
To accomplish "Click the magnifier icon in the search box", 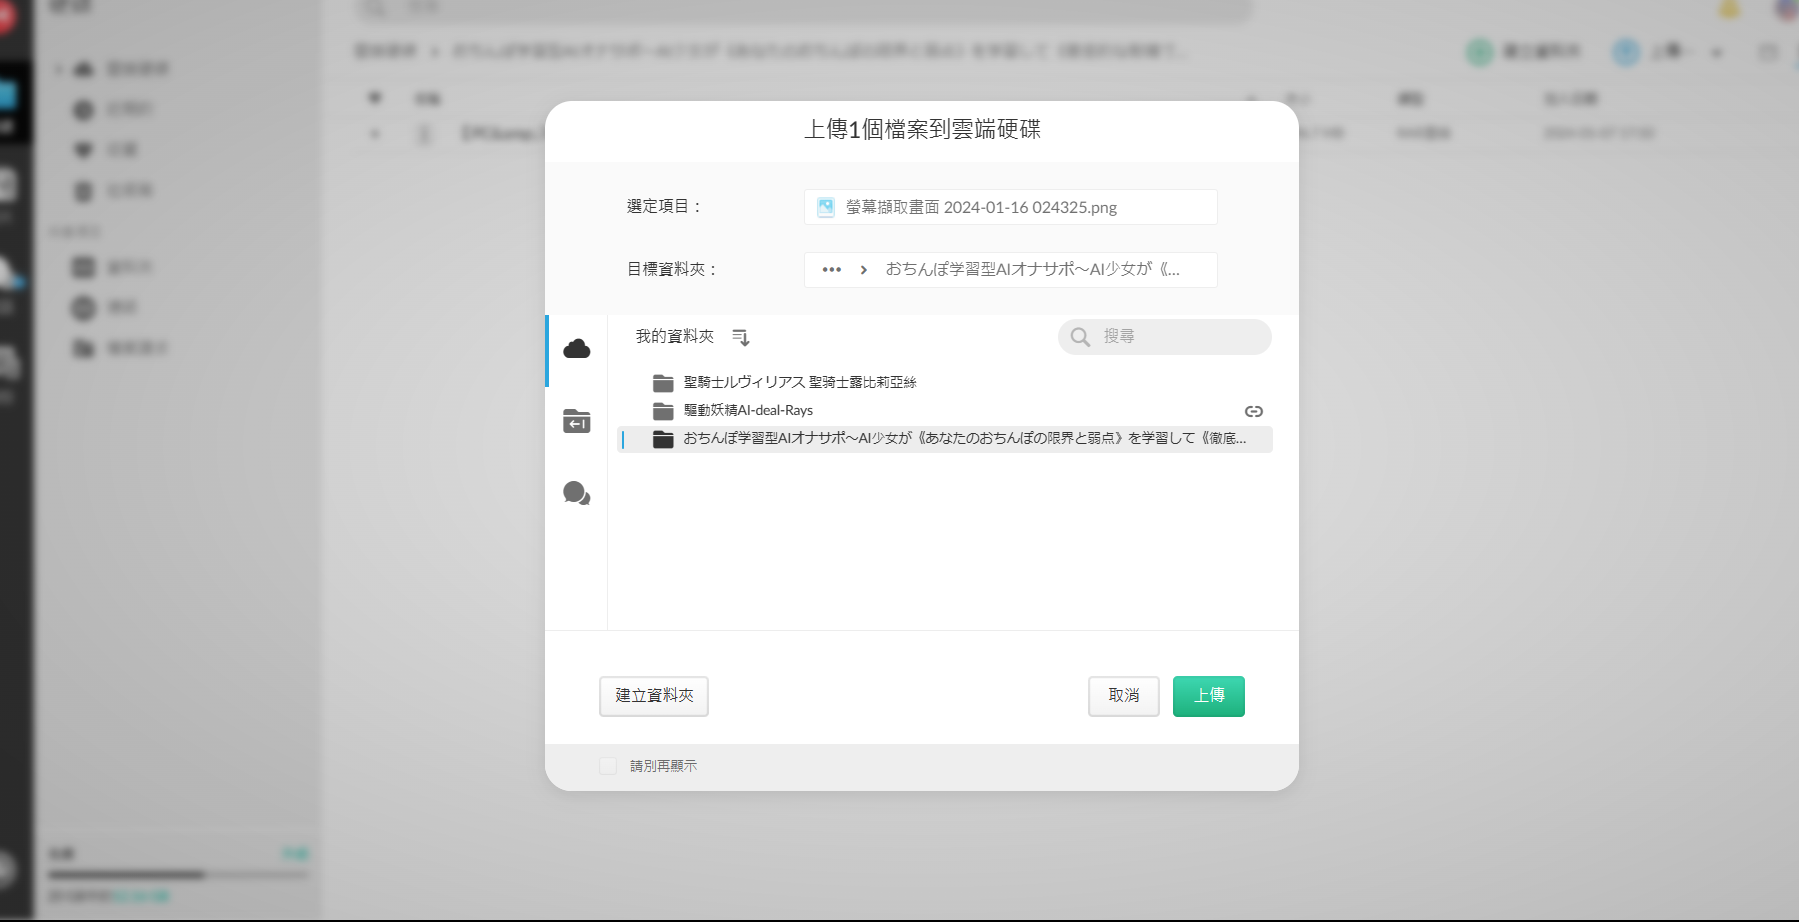I will [x=1080, y=337].
